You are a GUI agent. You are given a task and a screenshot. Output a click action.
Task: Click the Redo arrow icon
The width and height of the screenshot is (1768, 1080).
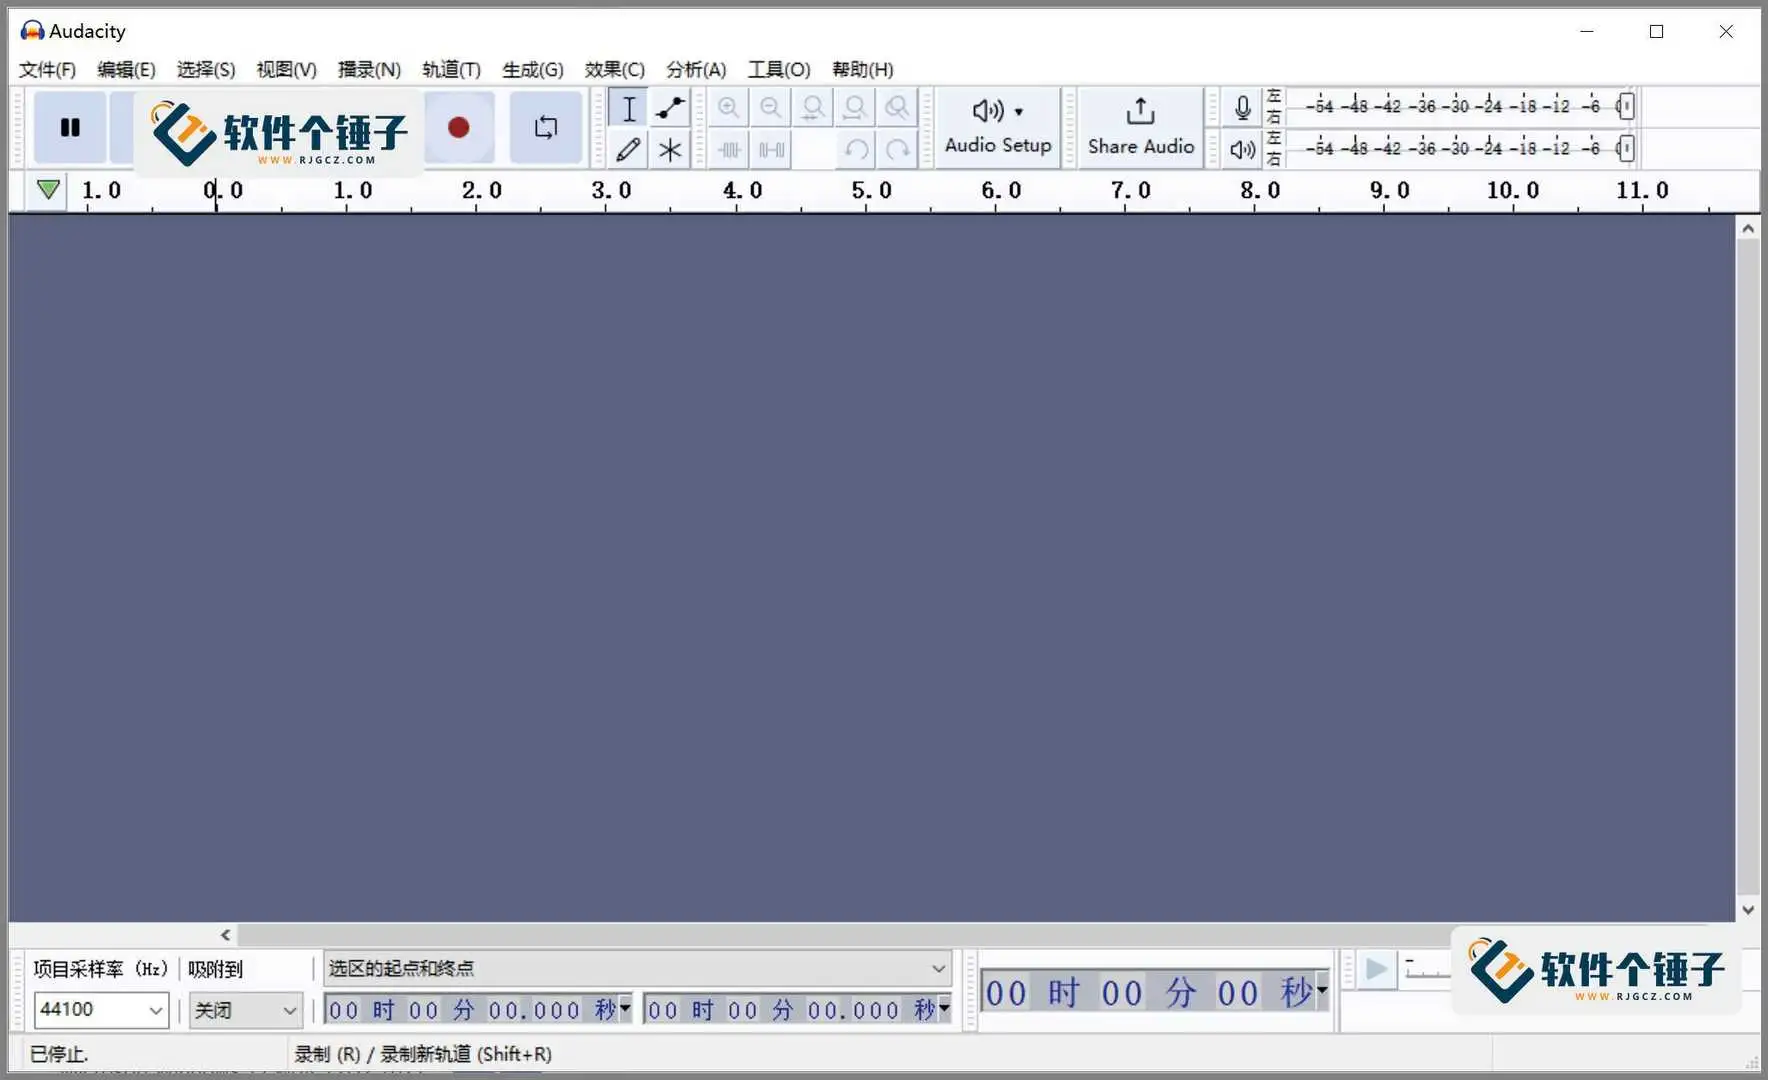click(x=897, y=150)
